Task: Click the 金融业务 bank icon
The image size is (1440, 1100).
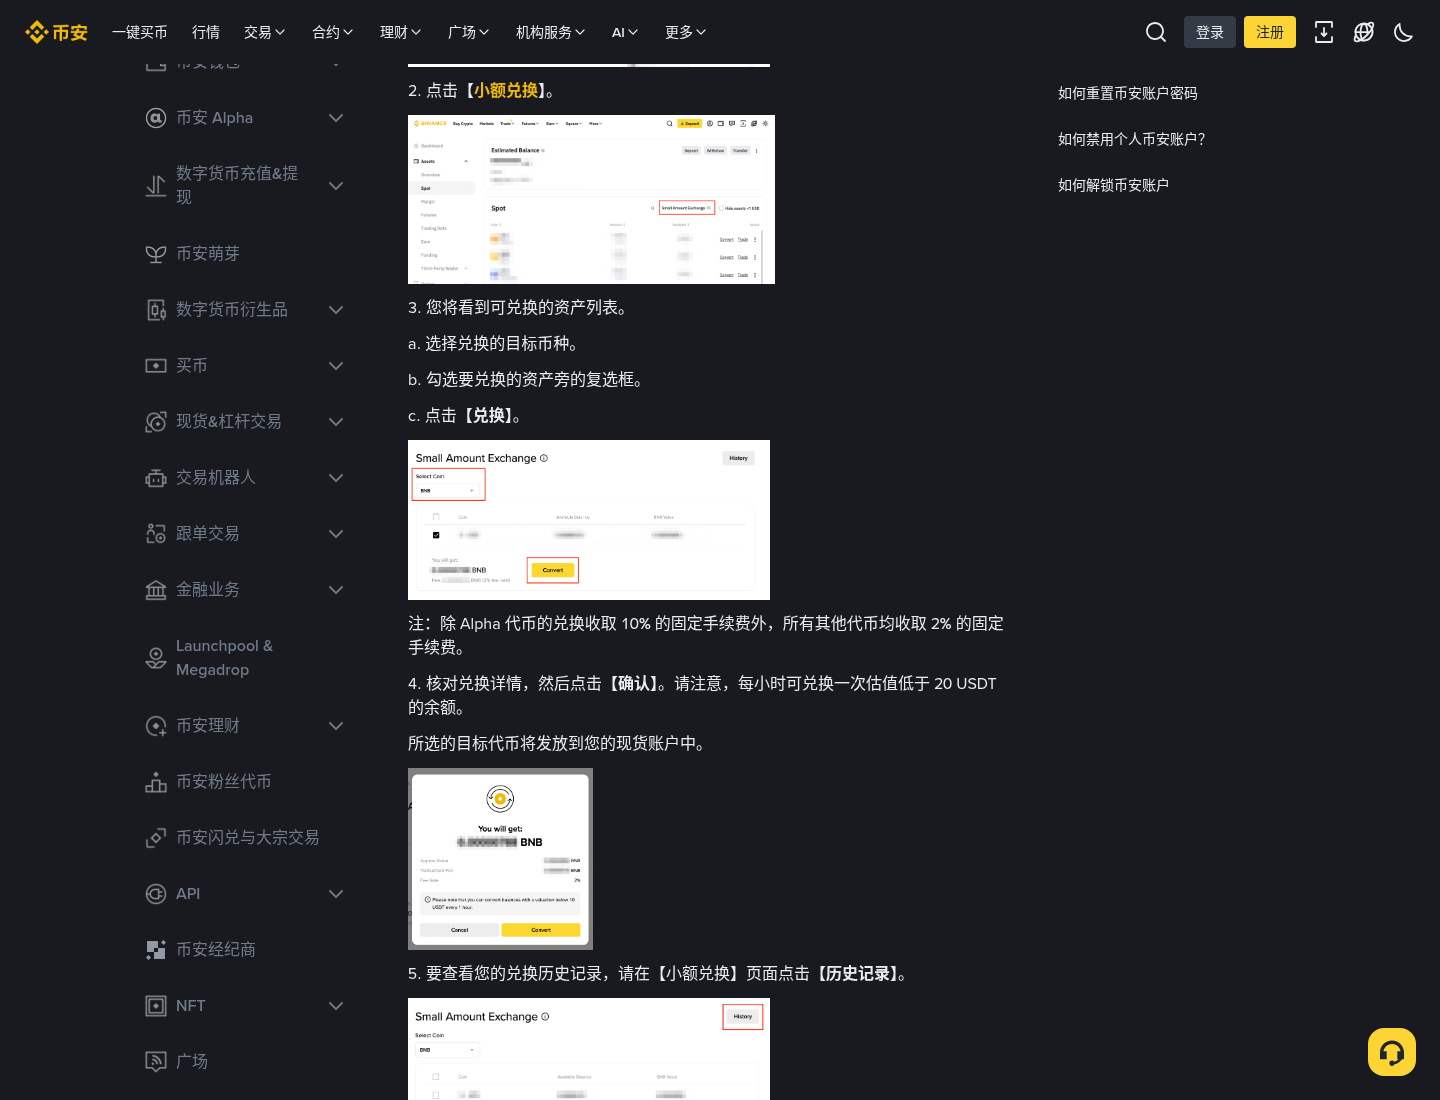Action: (156, 590)
